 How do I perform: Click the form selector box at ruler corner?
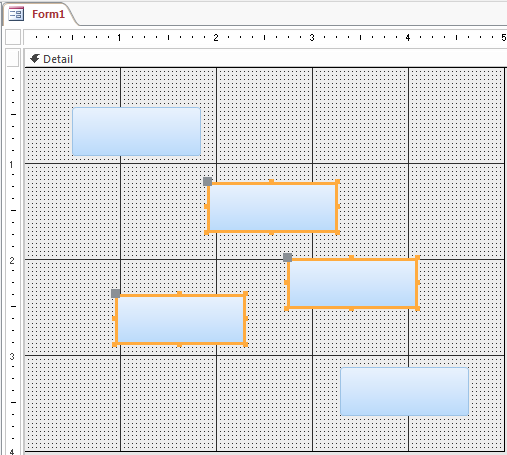tap(13, 37)
